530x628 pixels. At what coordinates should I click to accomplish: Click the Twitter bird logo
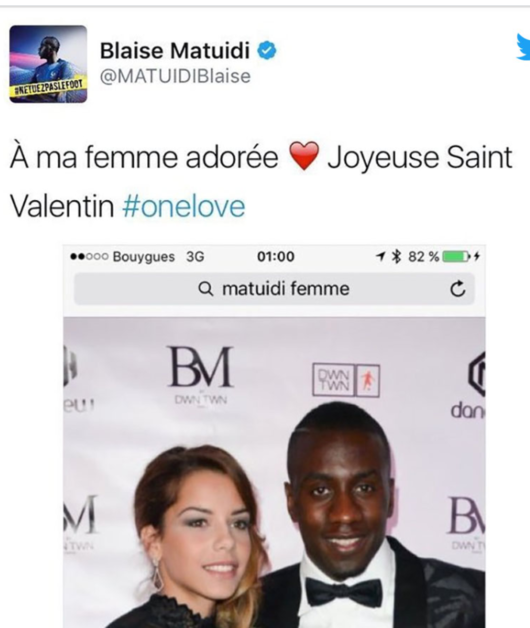[523, 47]
